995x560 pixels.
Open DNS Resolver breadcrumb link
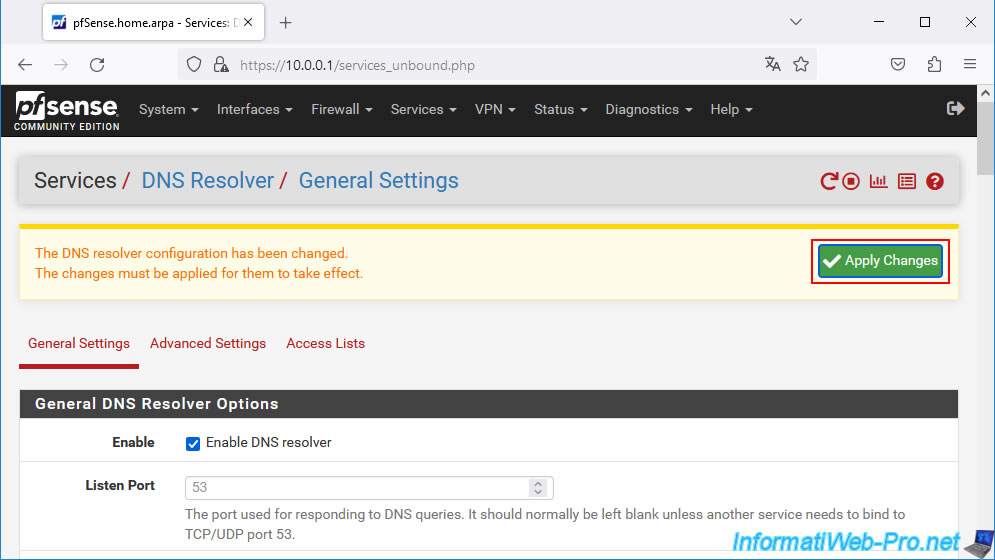point(208,180)
